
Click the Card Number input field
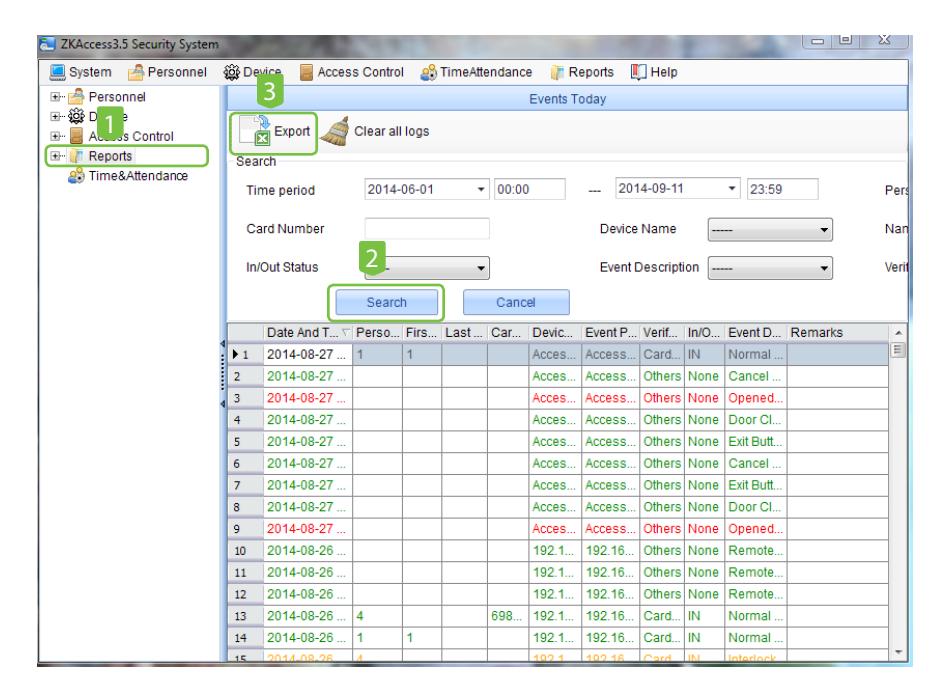click(427, 229)
